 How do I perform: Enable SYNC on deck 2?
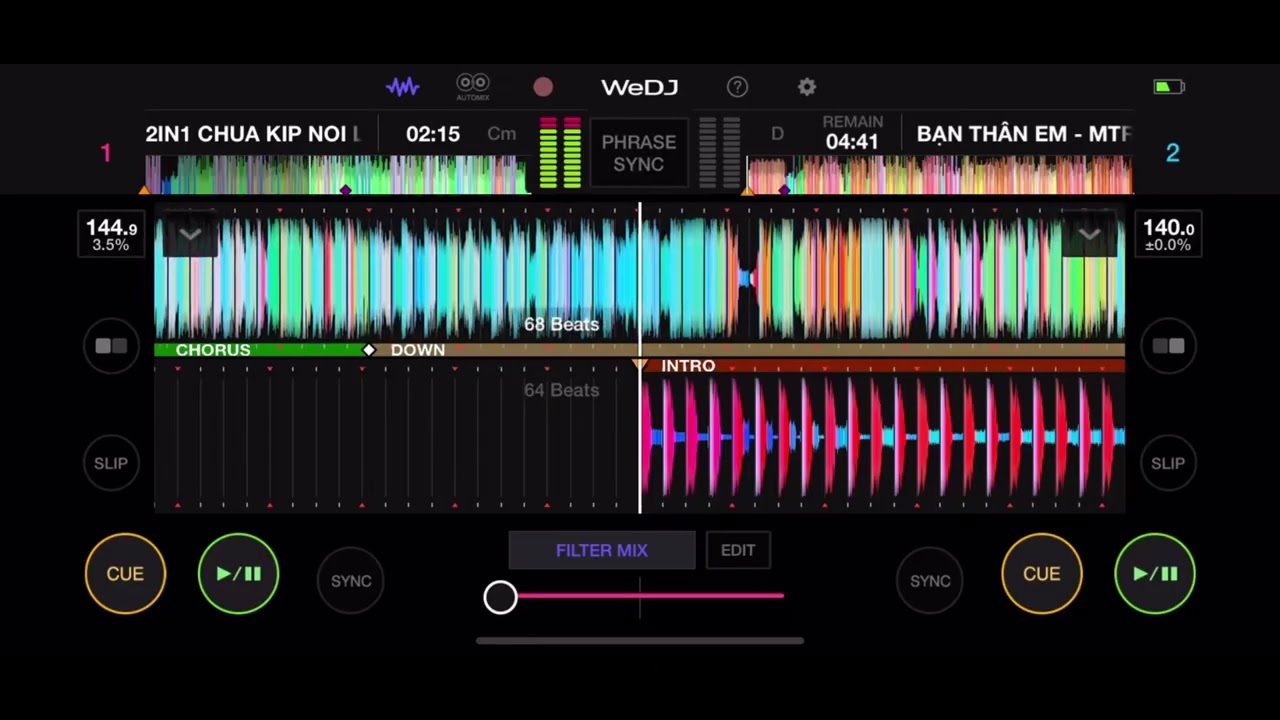point(930,580)
